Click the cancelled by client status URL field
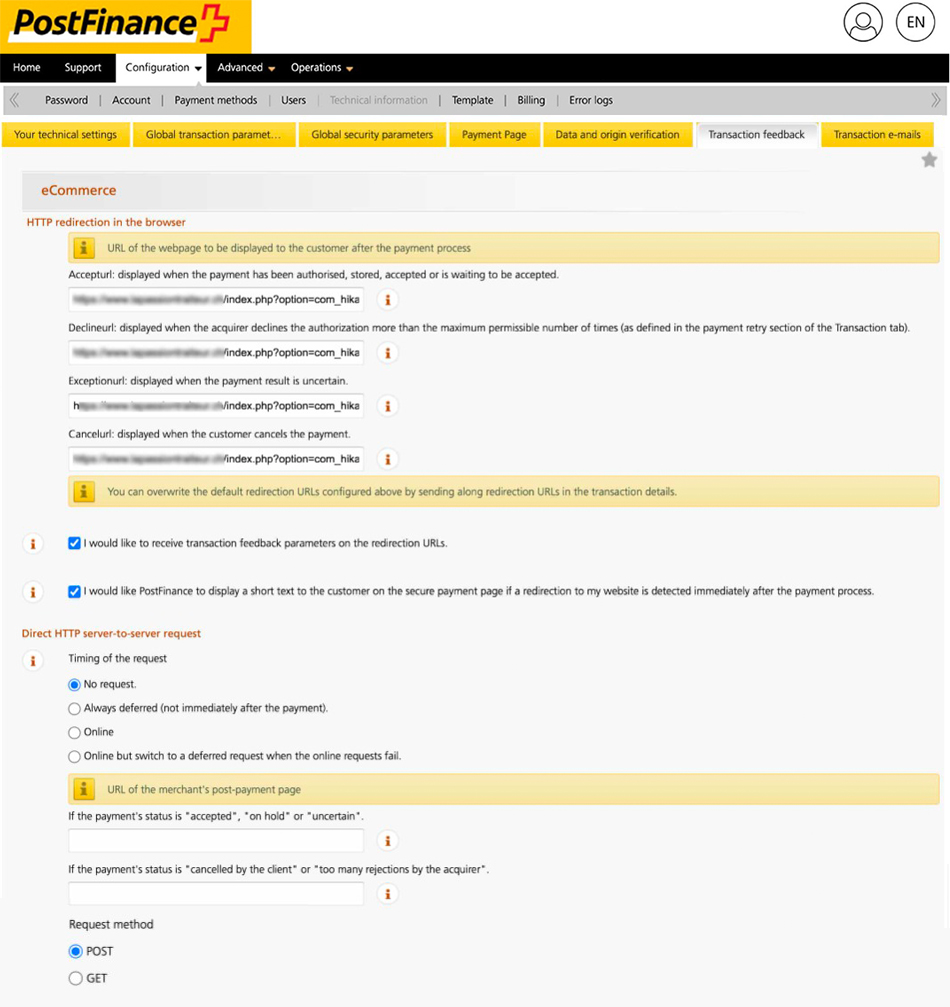This screenshot has width=950, height=1007. tap(216, 894)
